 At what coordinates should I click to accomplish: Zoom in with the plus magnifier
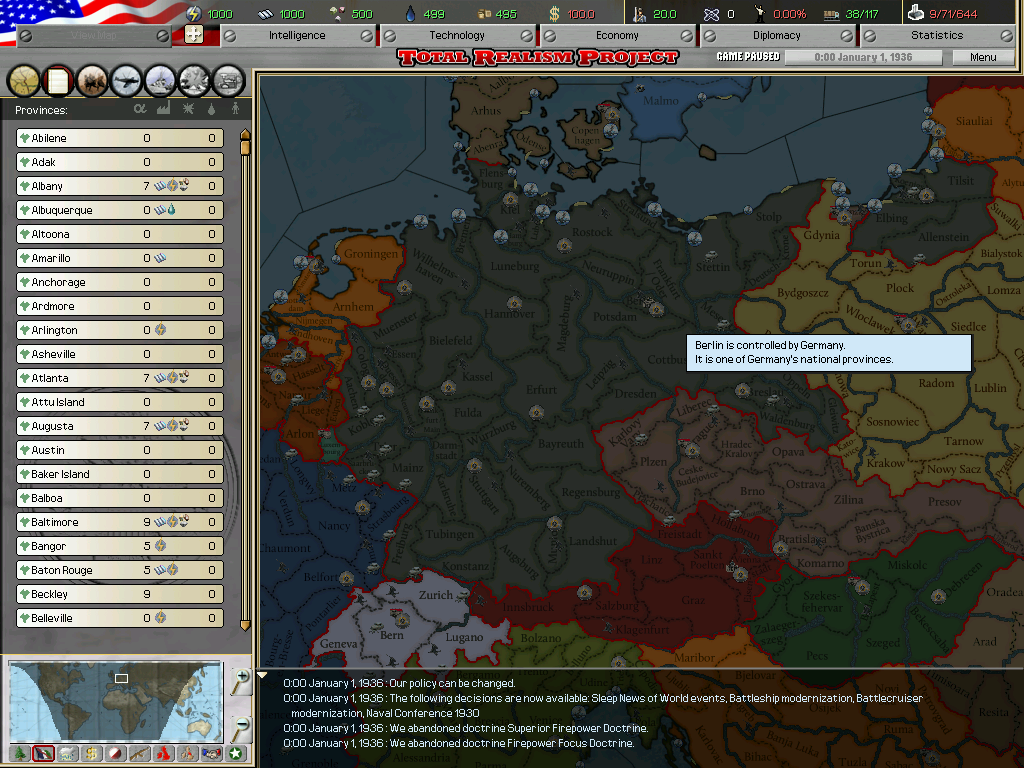point(241,682)
